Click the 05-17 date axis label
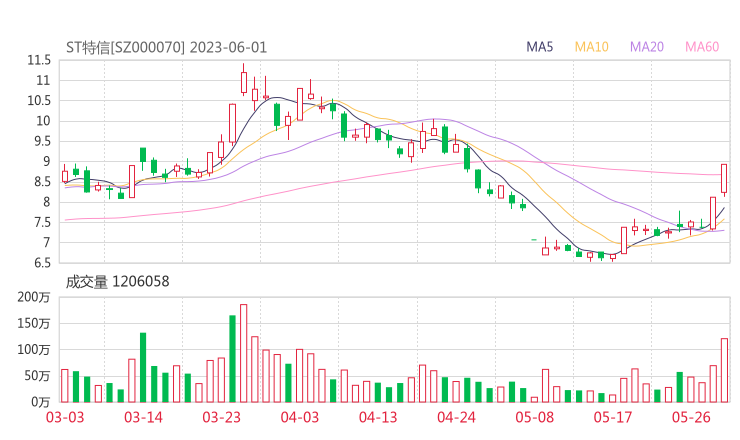The image size is (740, 440). pyautogui.click(x=613, y=417)
